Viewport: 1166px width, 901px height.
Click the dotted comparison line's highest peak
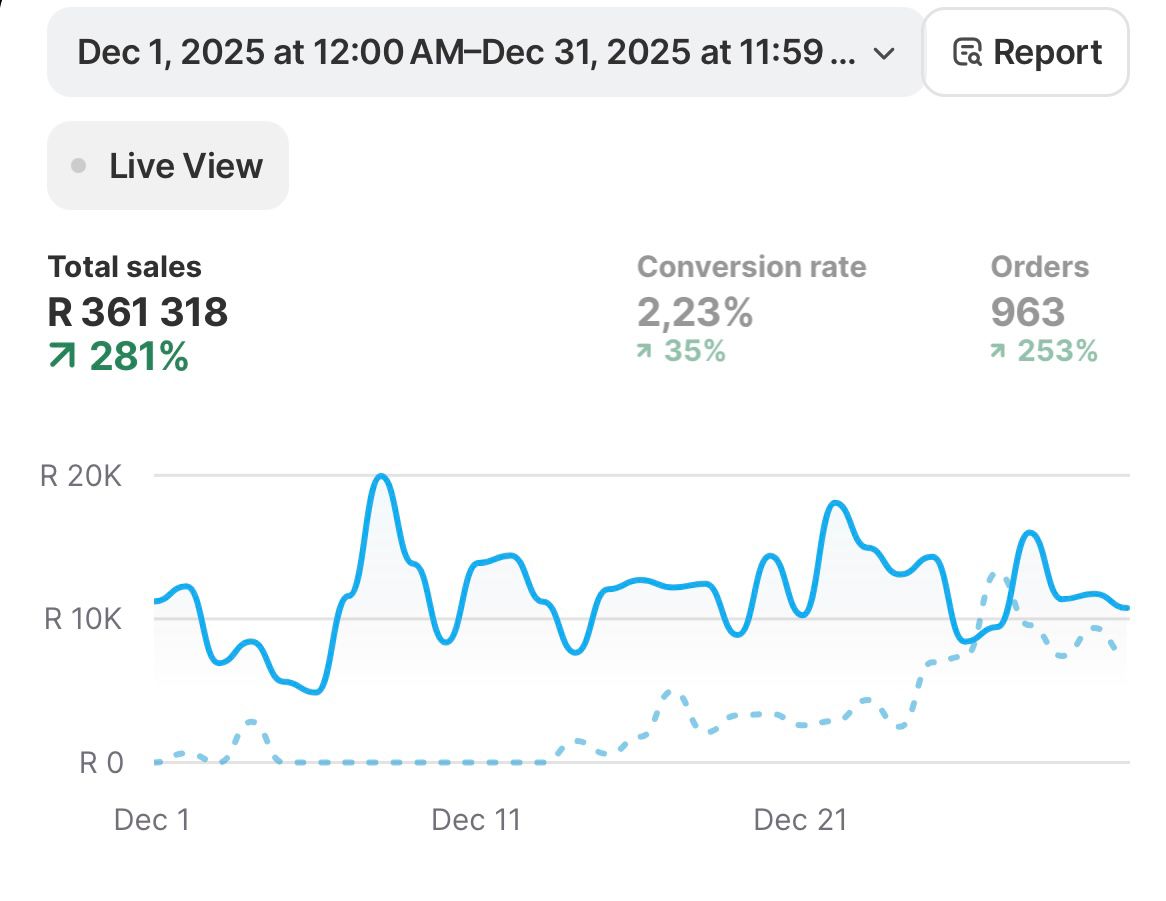click(992, 575)
